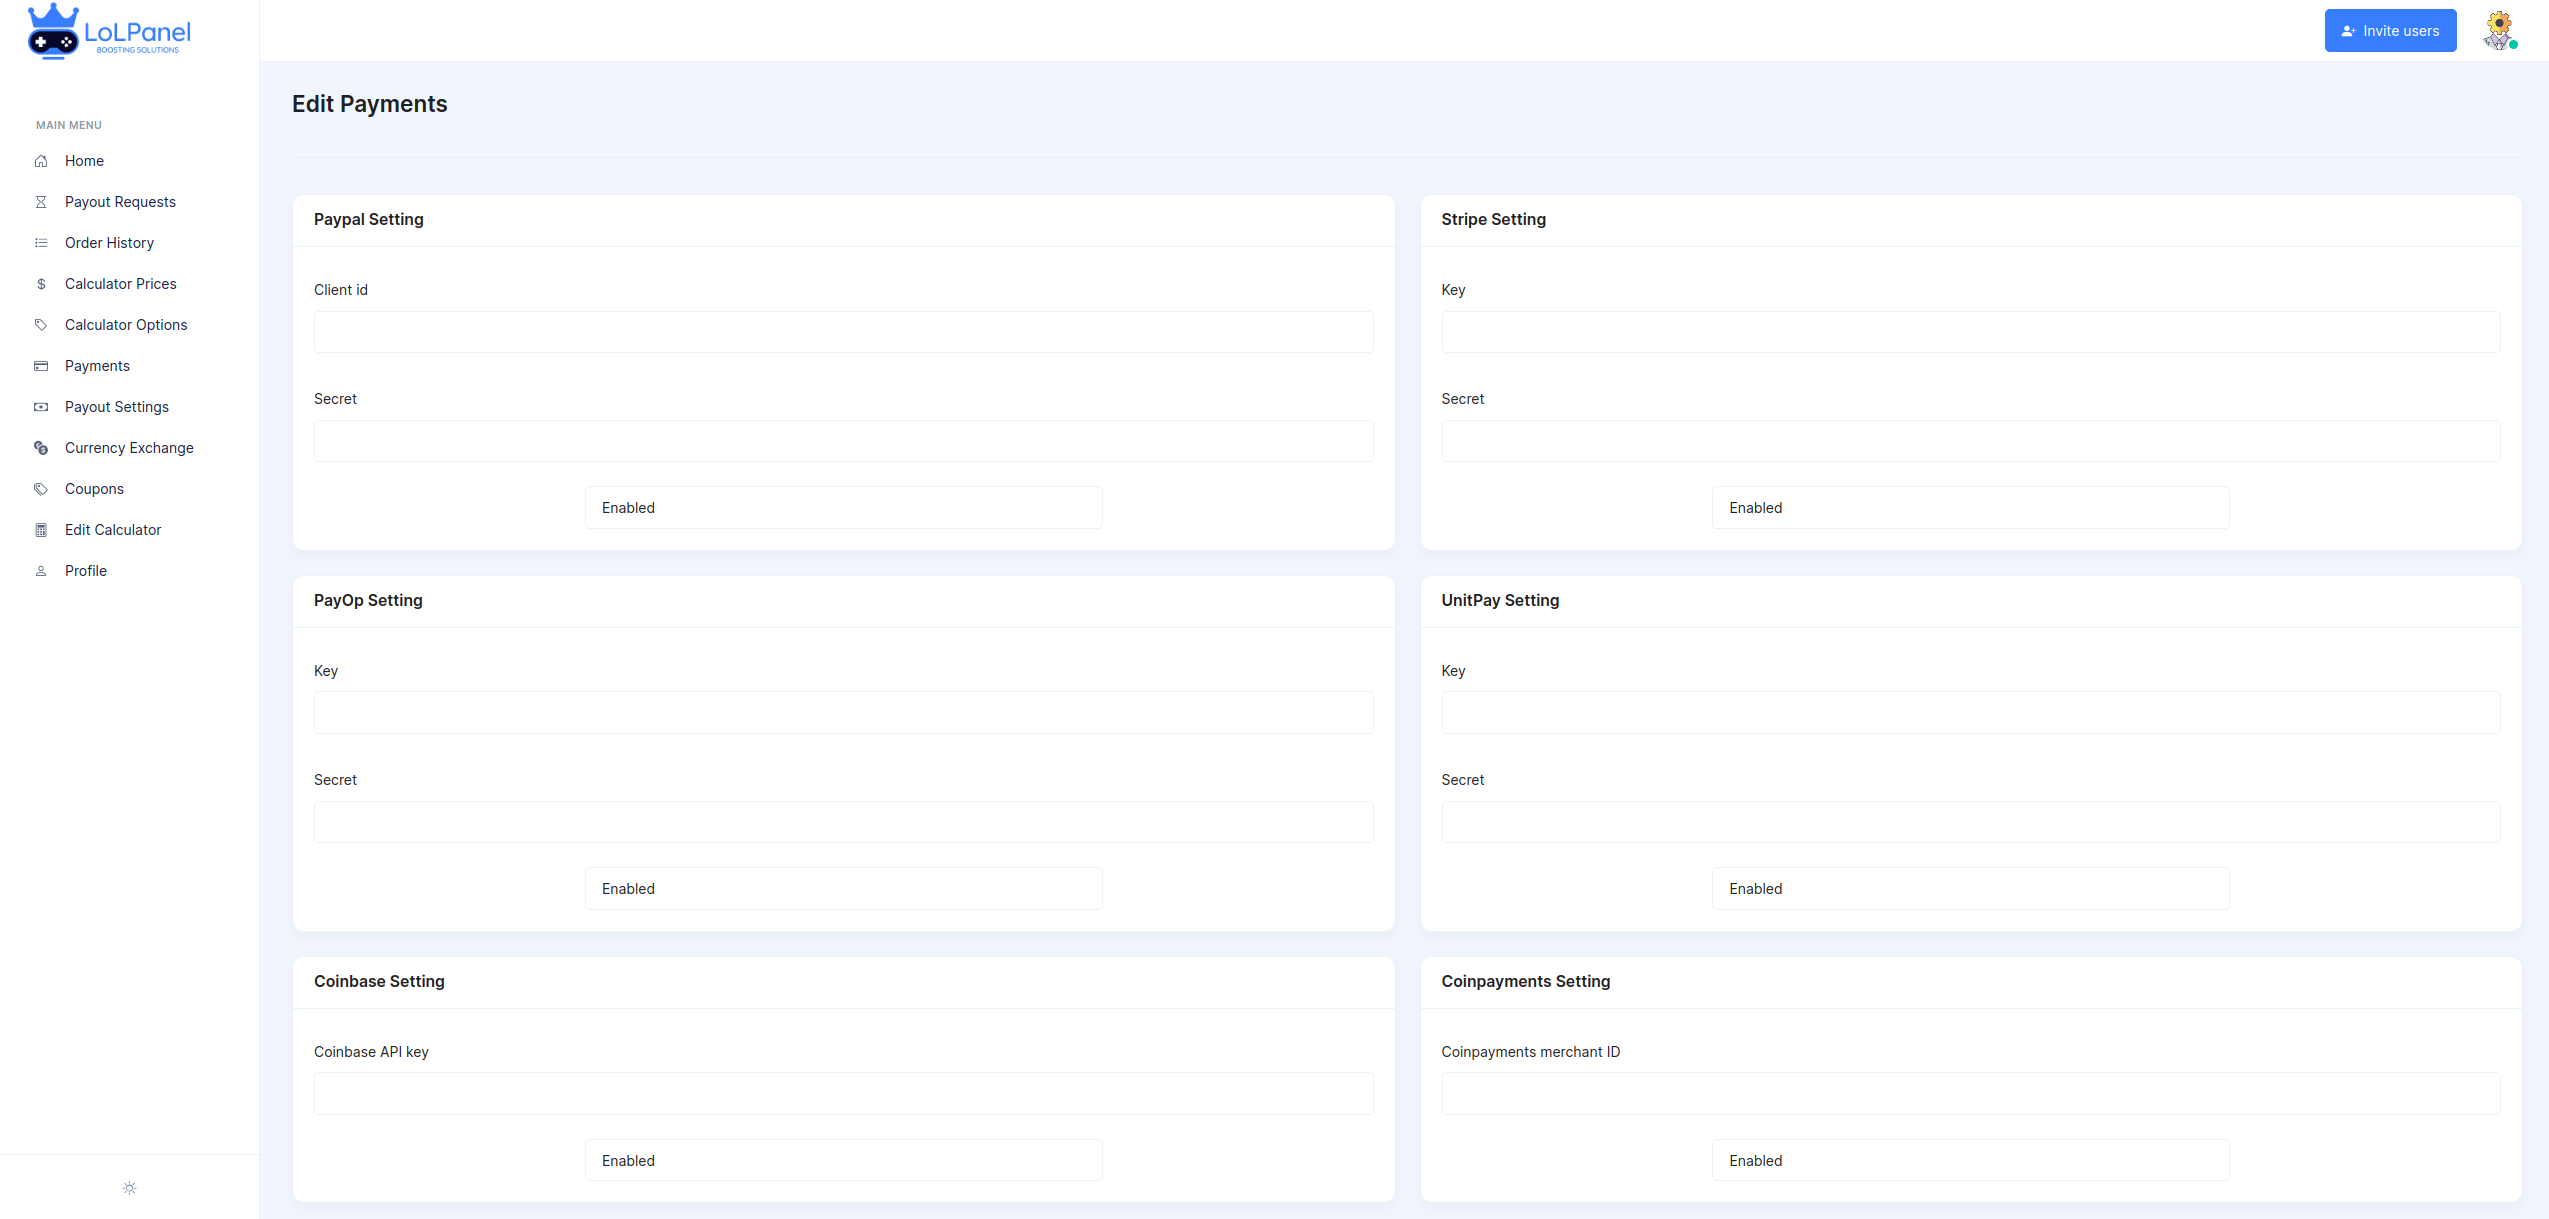Click the Payout Requests hourglass icon
Screen dimensions: 2549x1219
pyautogui.click(x=41, y=202)
